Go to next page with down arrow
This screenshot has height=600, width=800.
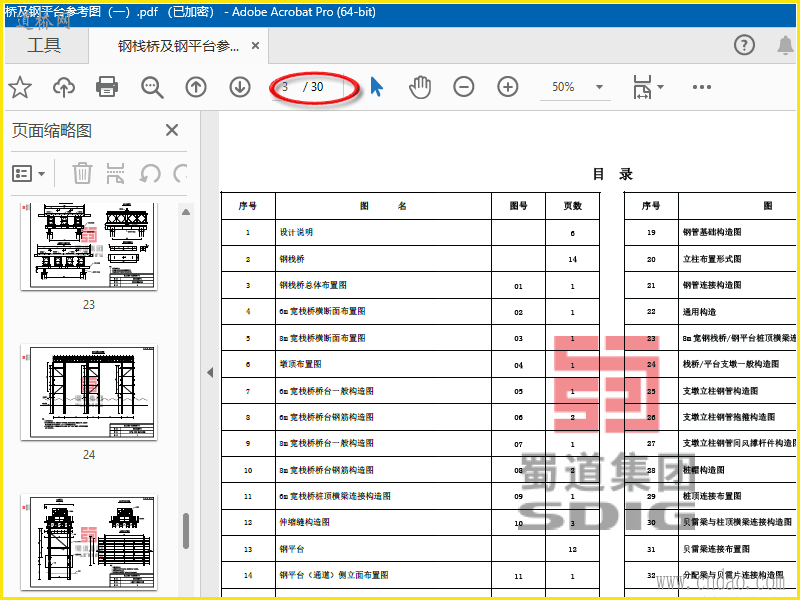pos(240,87)
